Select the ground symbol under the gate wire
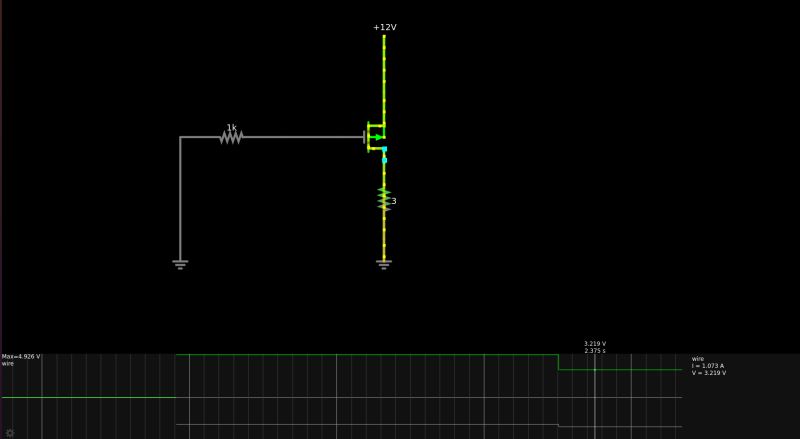The image size is (800, 439). tap(180, 264)
